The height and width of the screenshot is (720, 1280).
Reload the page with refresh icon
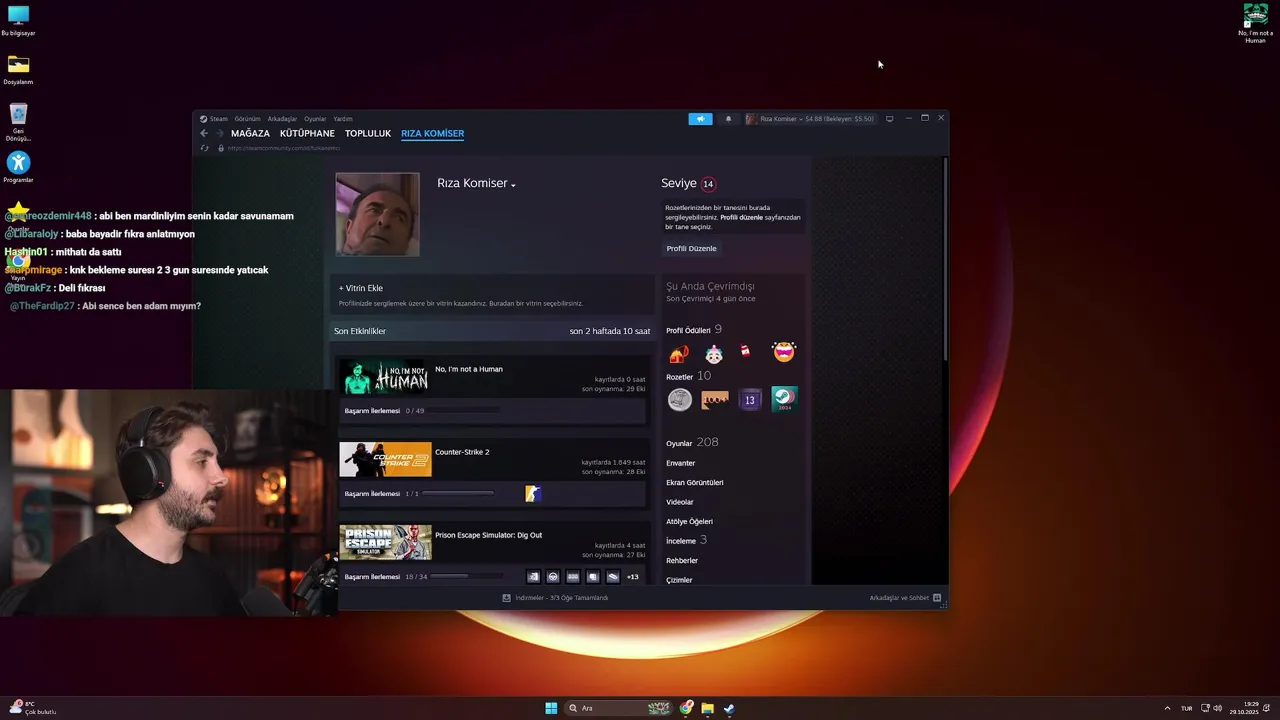pyautogui.click(x=205, y=148)
